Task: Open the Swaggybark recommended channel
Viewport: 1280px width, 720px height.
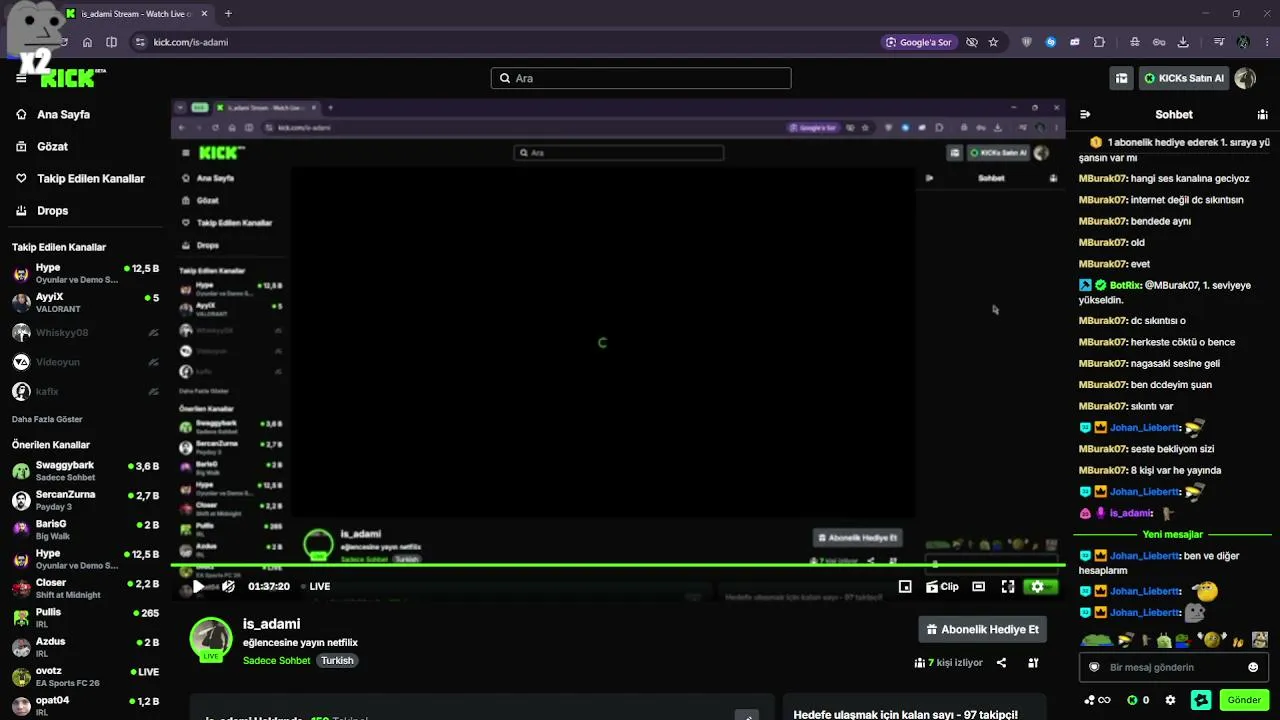Action: 85,471
